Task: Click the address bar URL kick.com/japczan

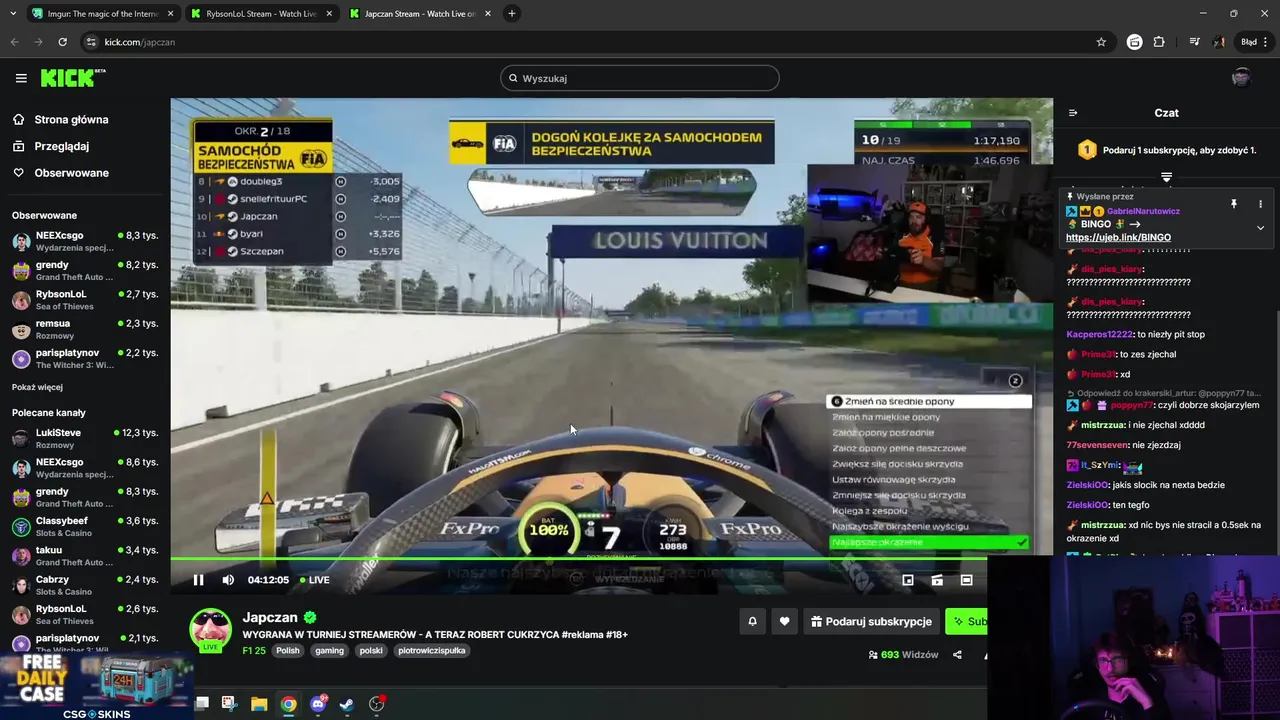Action: [x=139, y=42]
